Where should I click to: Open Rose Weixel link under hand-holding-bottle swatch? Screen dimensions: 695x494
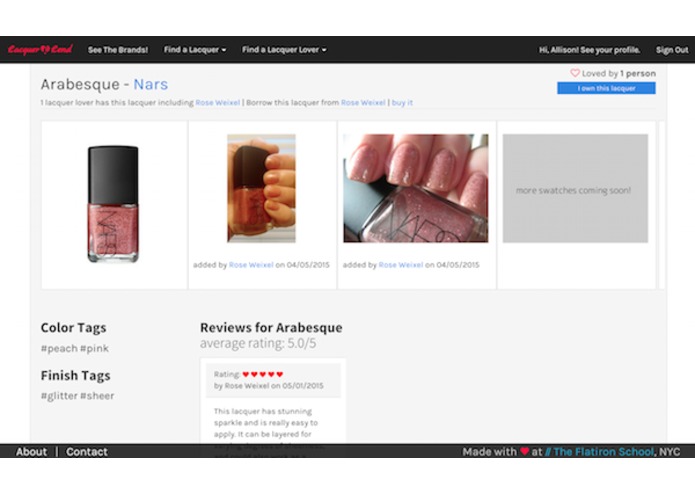click(251, 265)
